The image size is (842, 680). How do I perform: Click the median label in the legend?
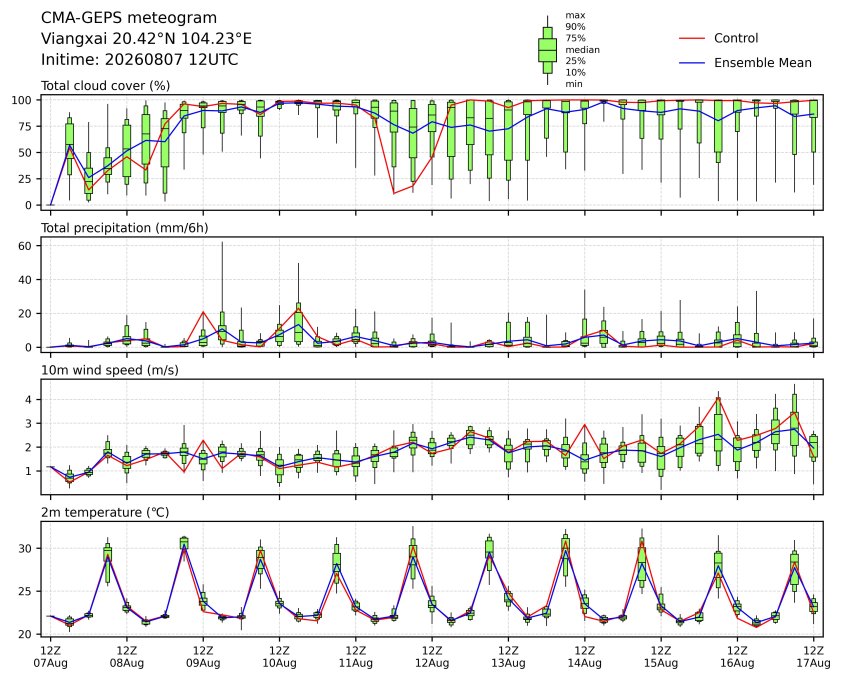582,49
